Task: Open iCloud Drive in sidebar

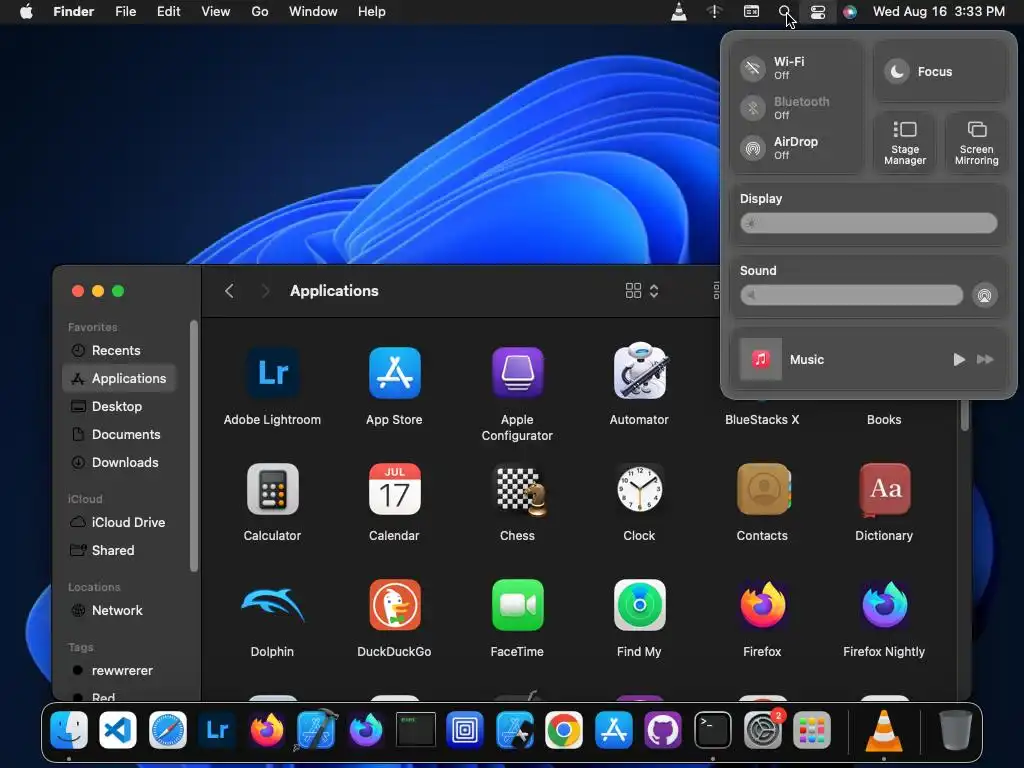Action: (120, 522)
